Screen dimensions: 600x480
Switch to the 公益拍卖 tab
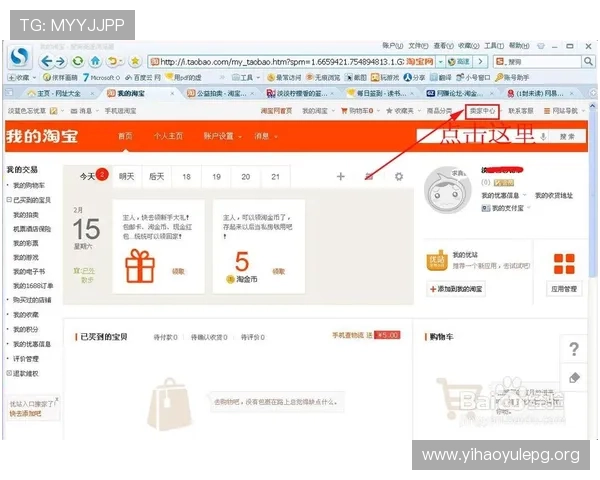pos(221,93)
